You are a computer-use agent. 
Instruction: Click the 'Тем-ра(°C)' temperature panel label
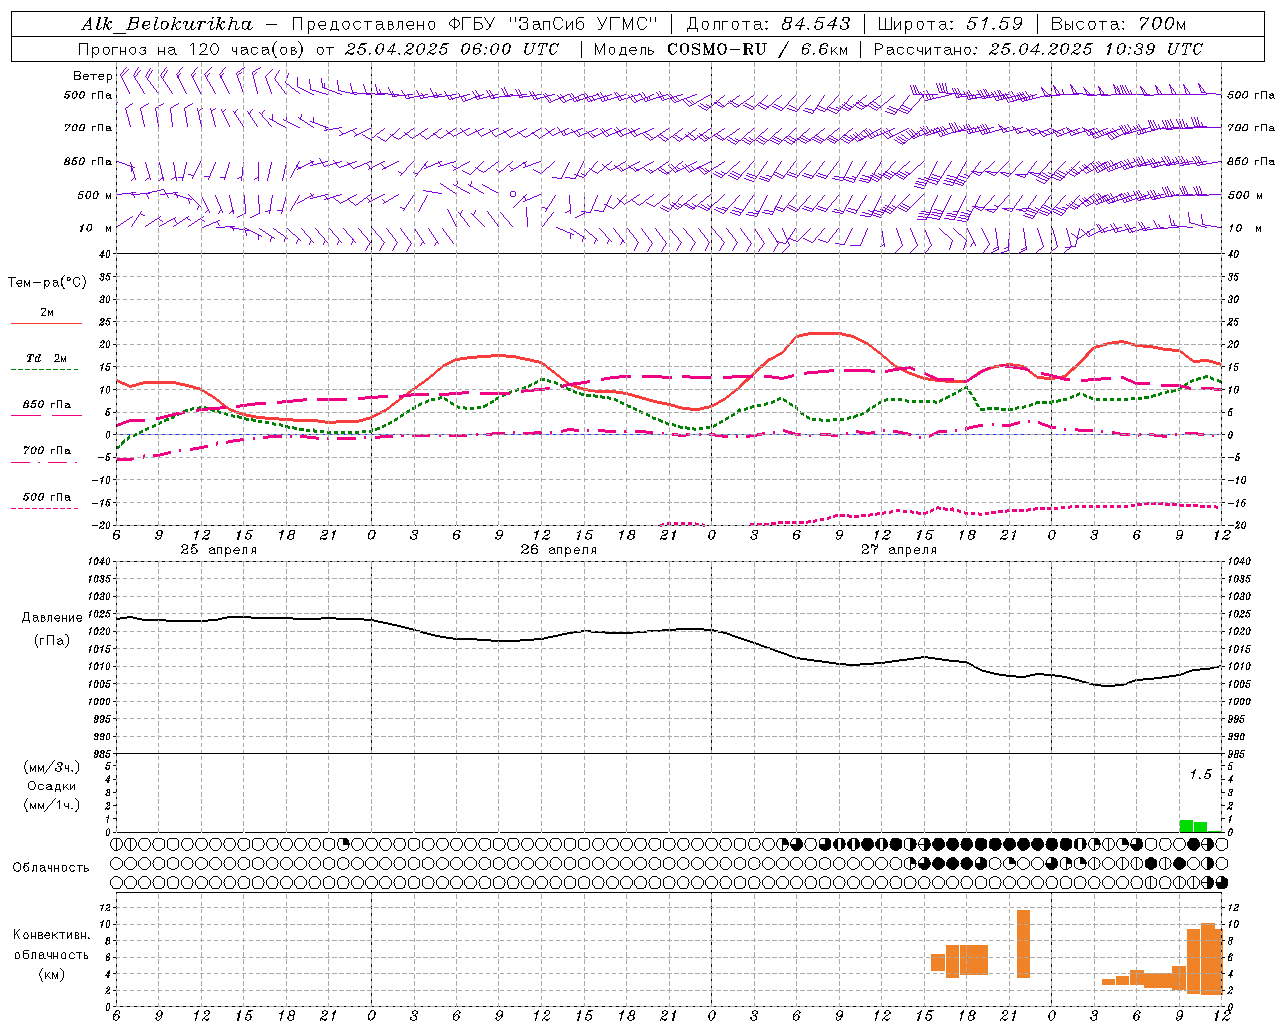tap(47, 283)
